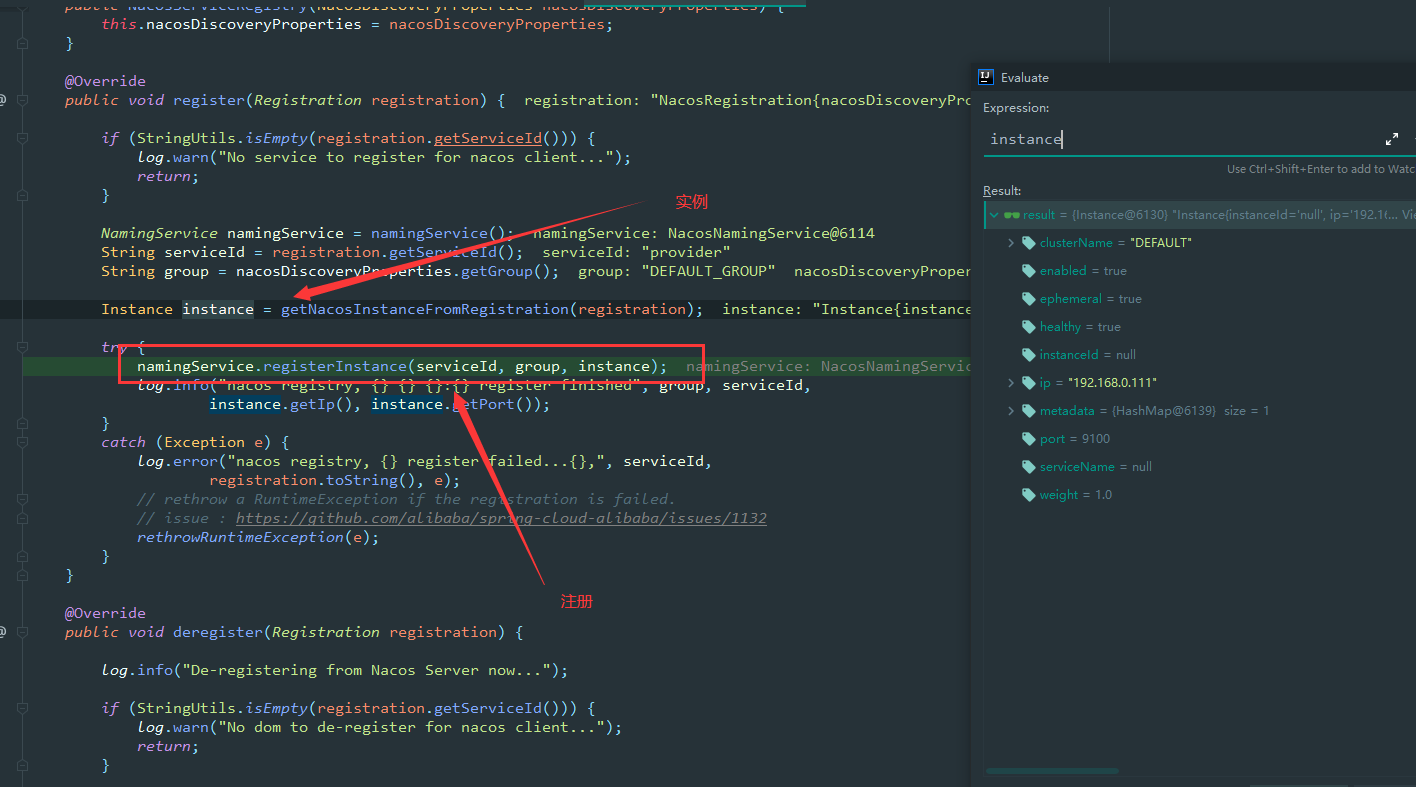The width and height of the screenshot is (1416, 787).
Task: Fold the deregister method in the gutter
Action: click(x=22, y=632)
